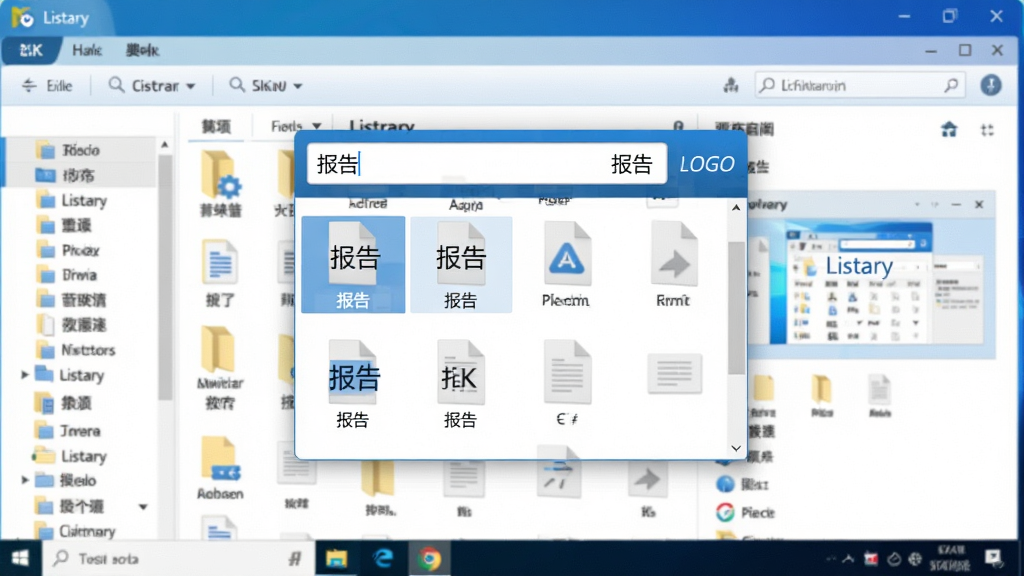
Task: Click the blue globe entry above Piecє
Action: click(741, 484)
